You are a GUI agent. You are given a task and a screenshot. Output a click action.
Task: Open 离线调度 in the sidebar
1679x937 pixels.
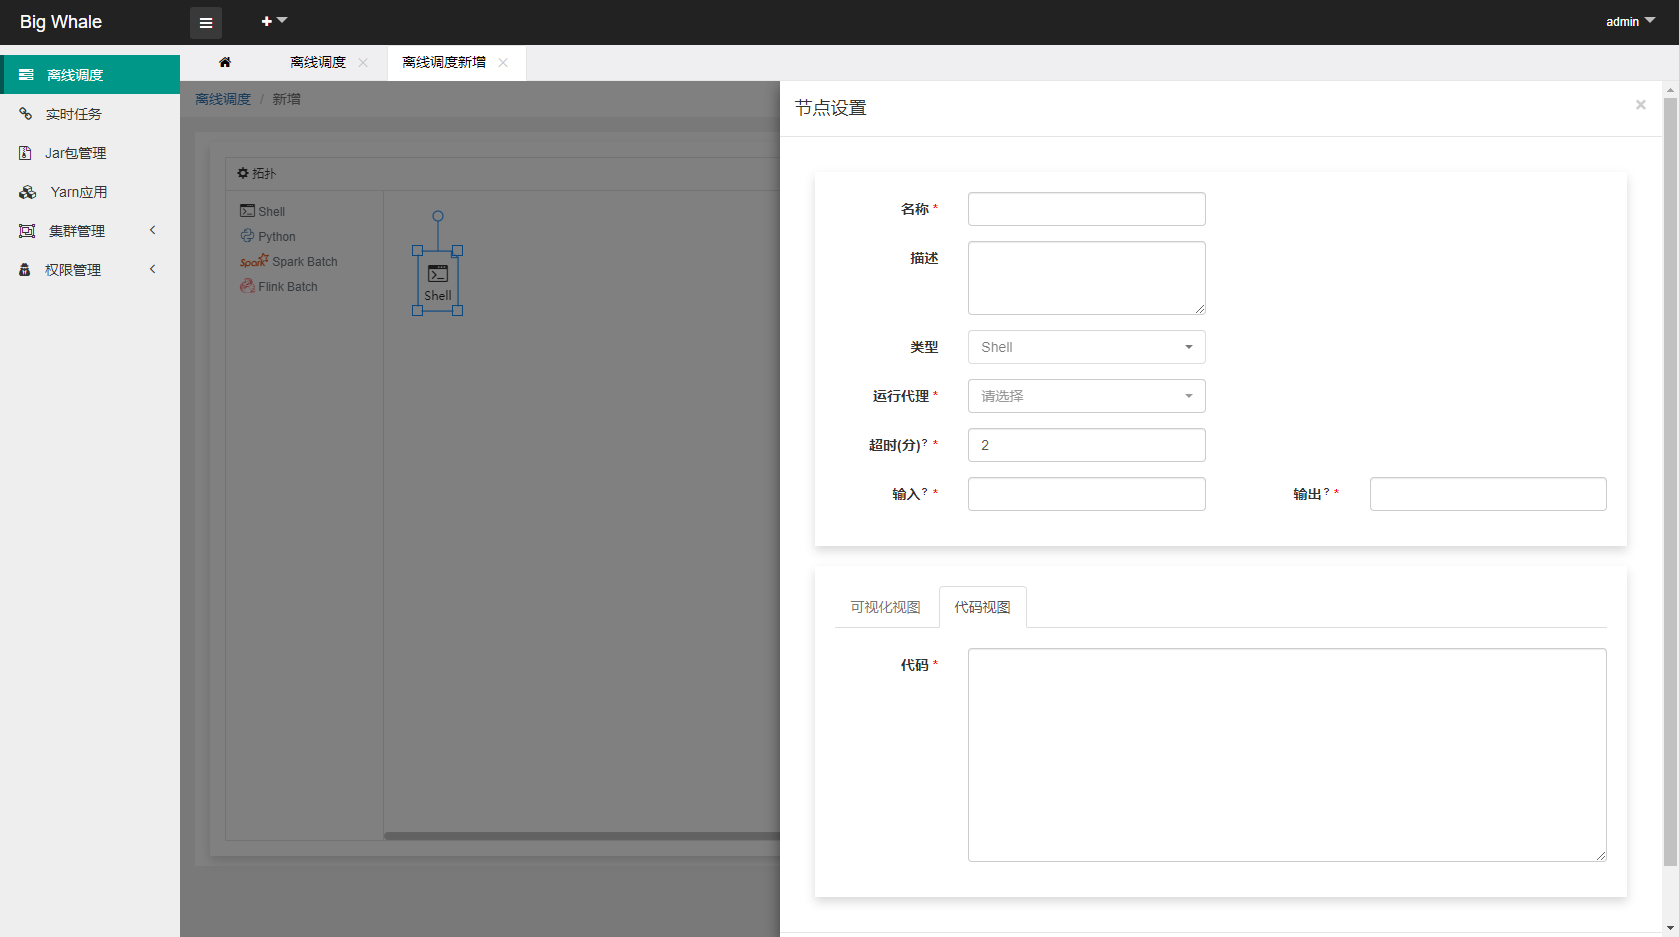90,75
